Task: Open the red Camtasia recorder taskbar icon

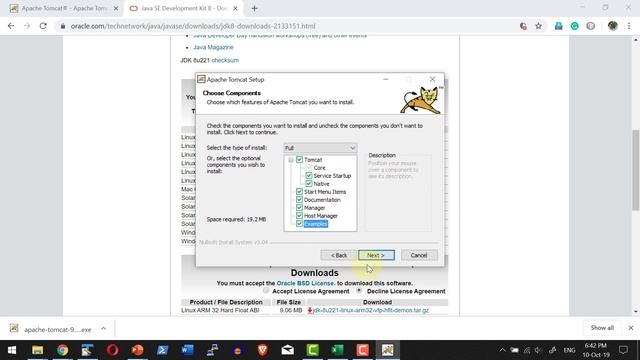Action: [362, 350]
